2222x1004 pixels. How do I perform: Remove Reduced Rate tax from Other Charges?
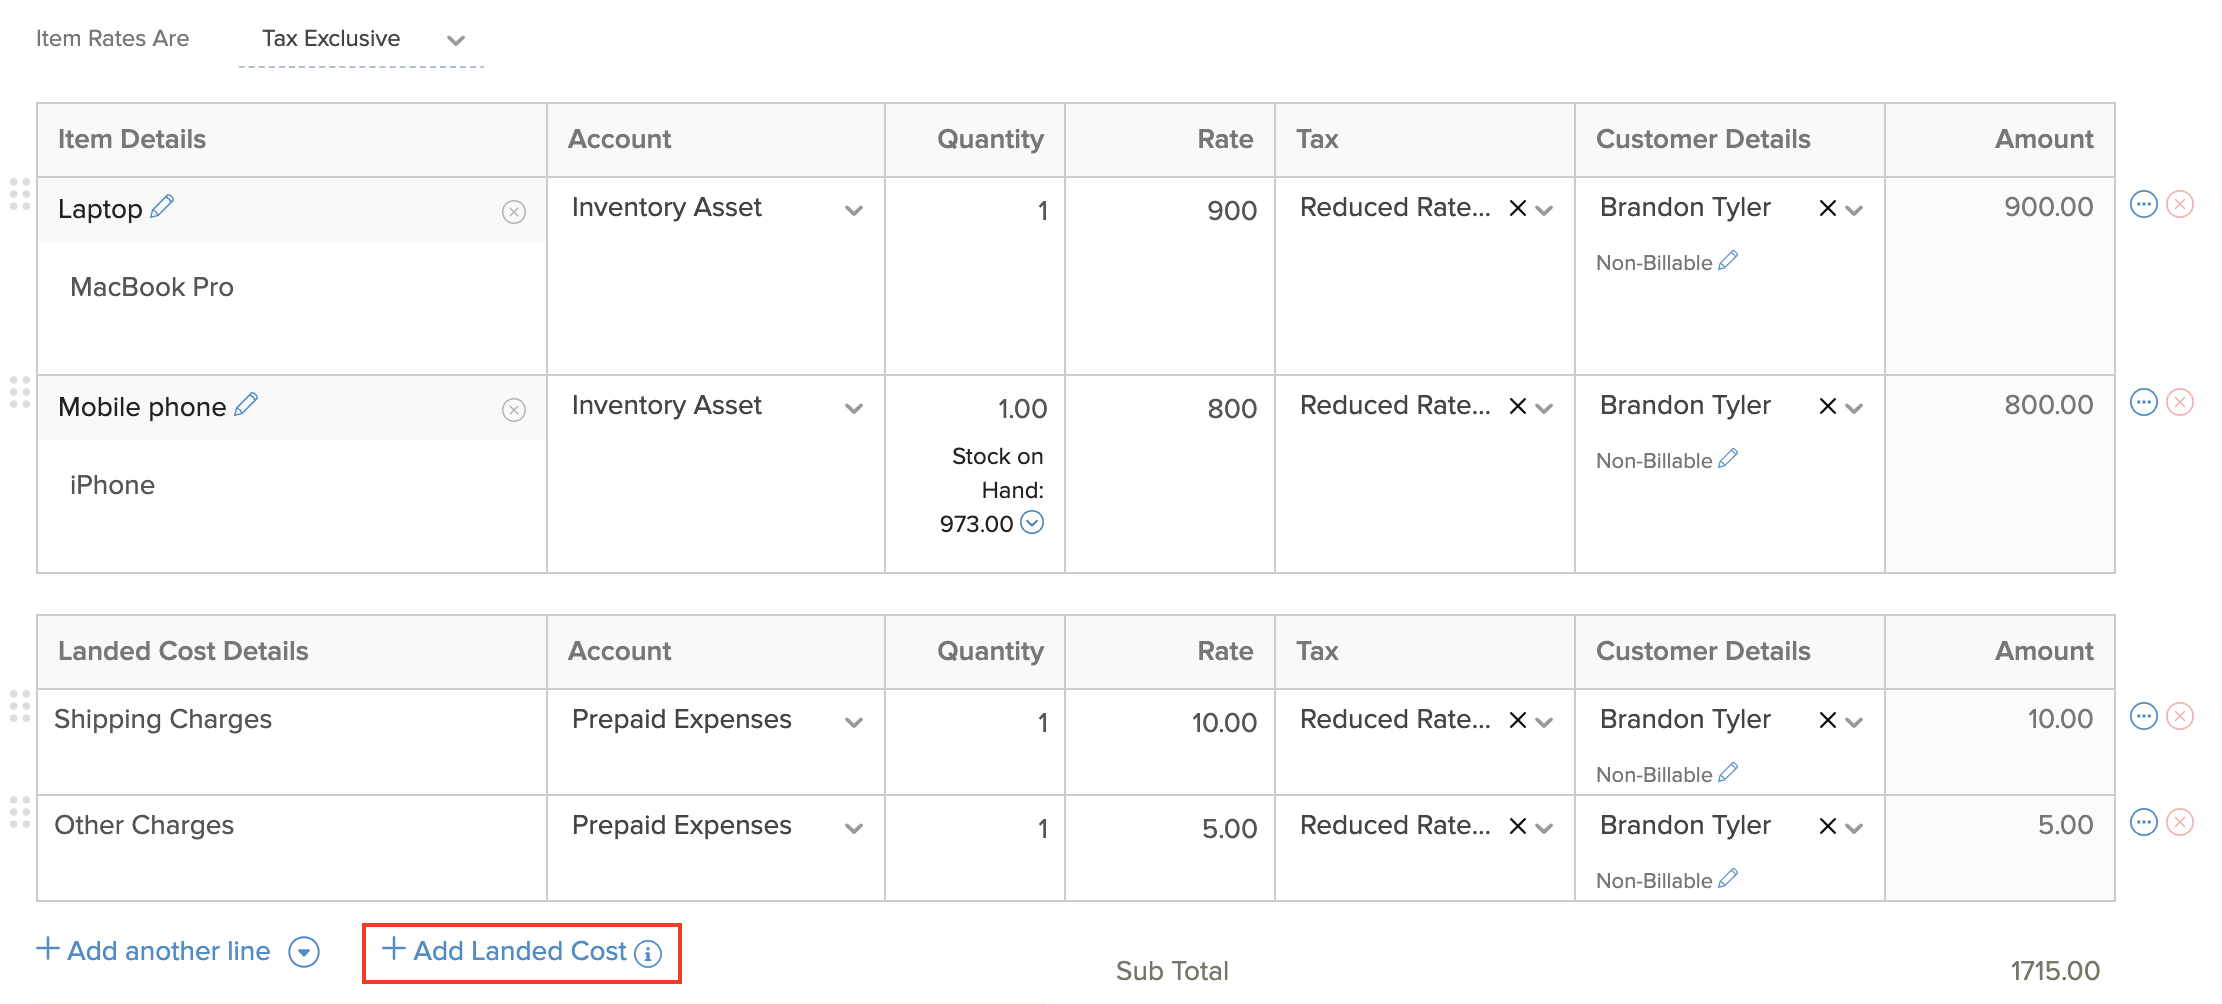point(1517,825)
